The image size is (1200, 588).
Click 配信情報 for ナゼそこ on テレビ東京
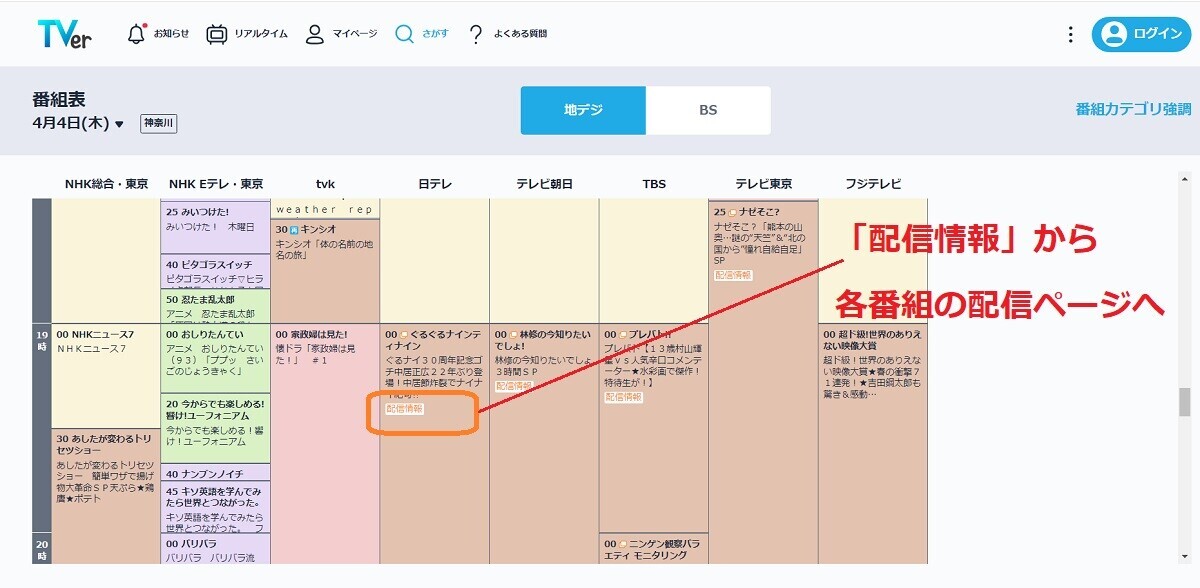click(x=732, y=275)
